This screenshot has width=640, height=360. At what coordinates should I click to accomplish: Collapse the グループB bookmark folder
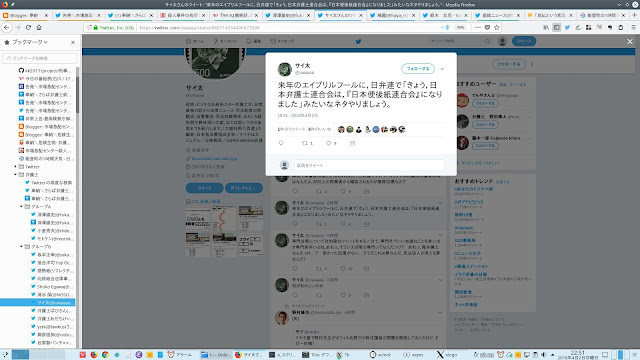pos(22,247)
